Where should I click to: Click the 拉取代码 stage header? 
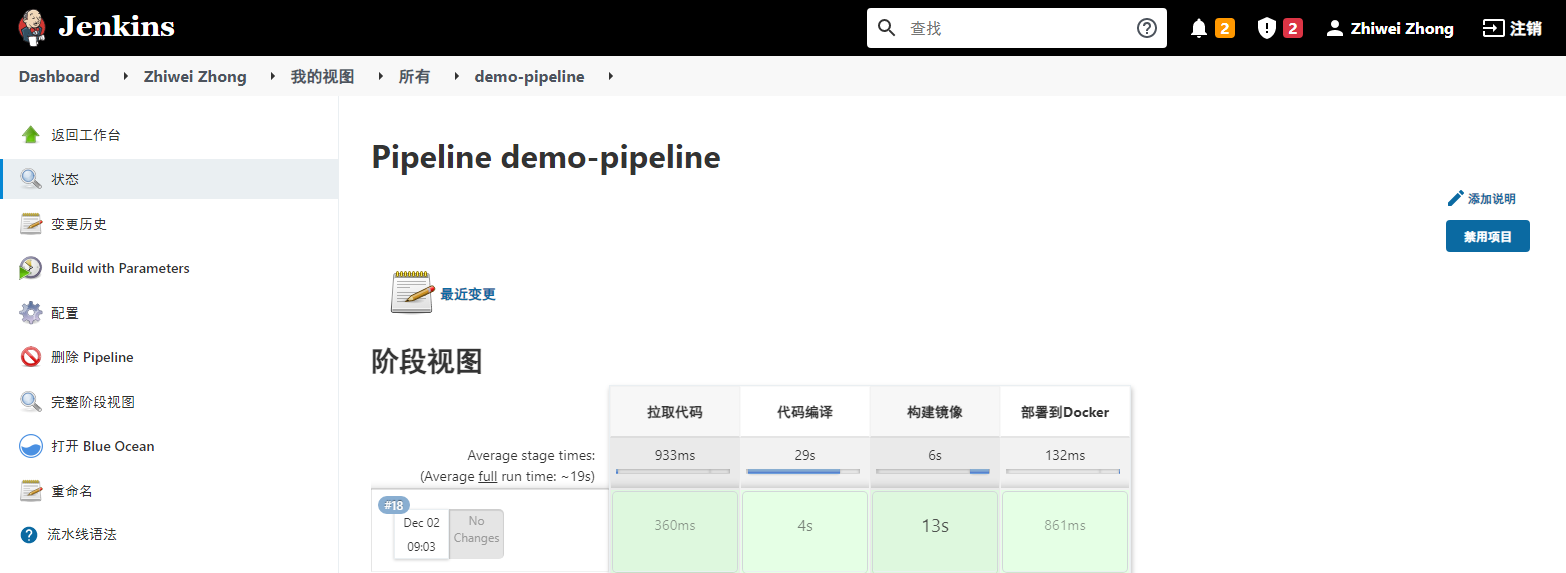675,411
